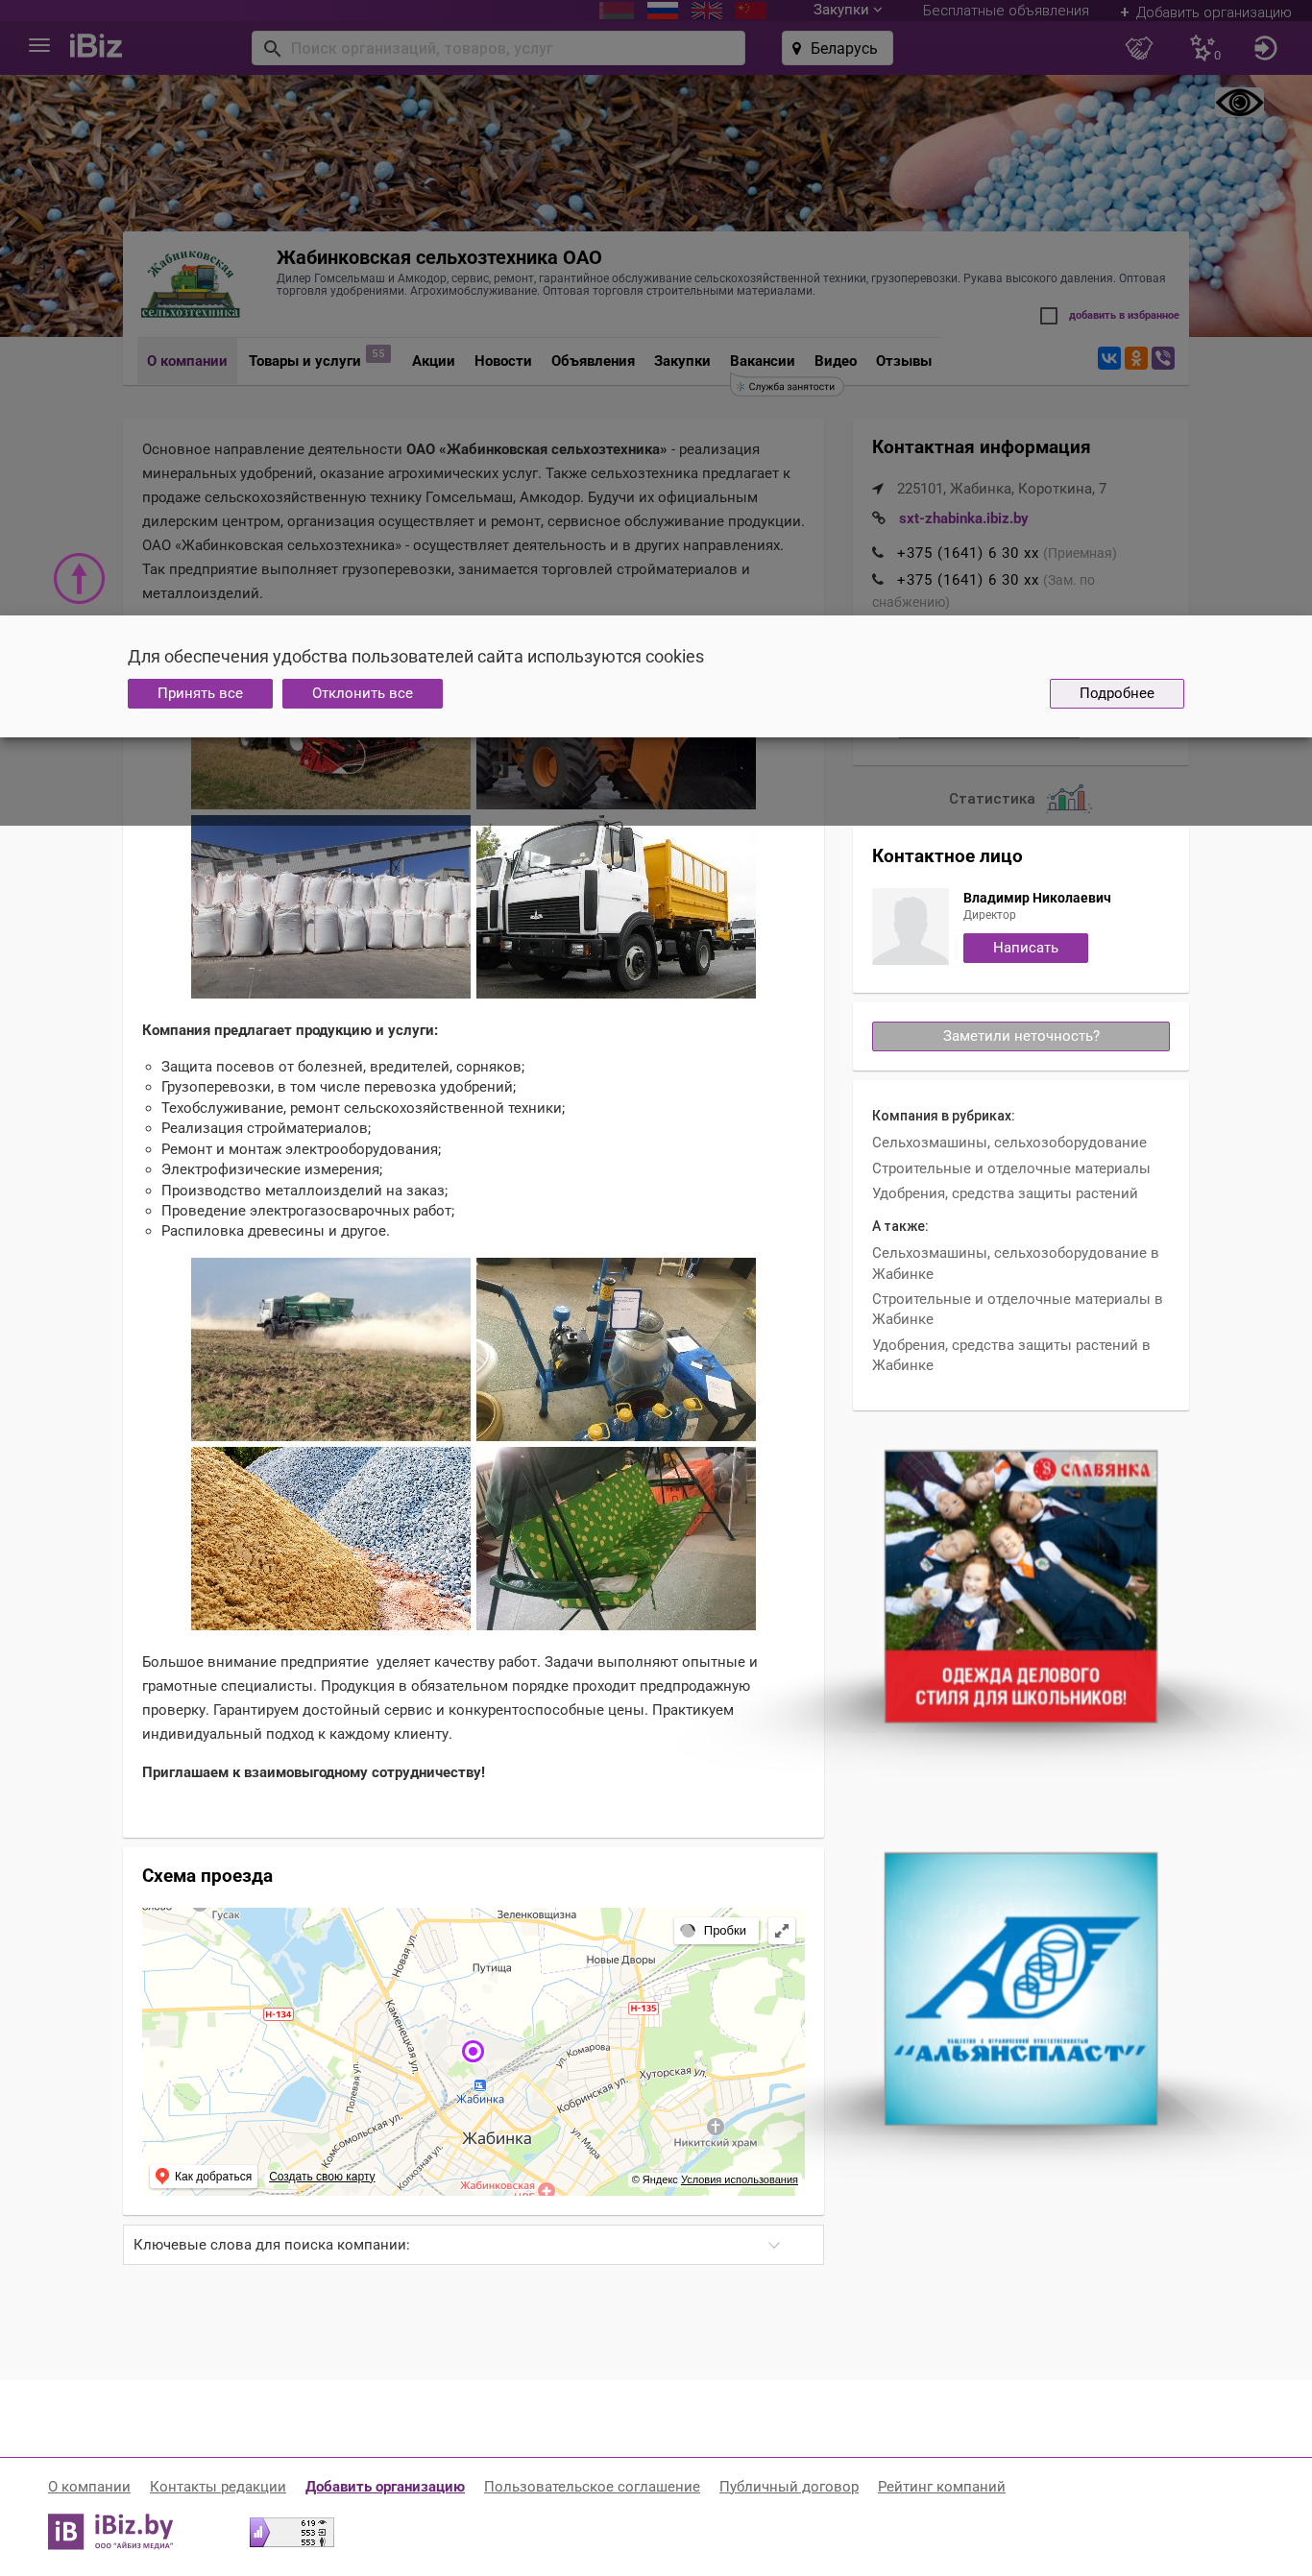Open the Беларусь region selector
Image resolution: width=1312 pixels, height=2576 pixels.
pyautogui.click(x=837, y=48)
